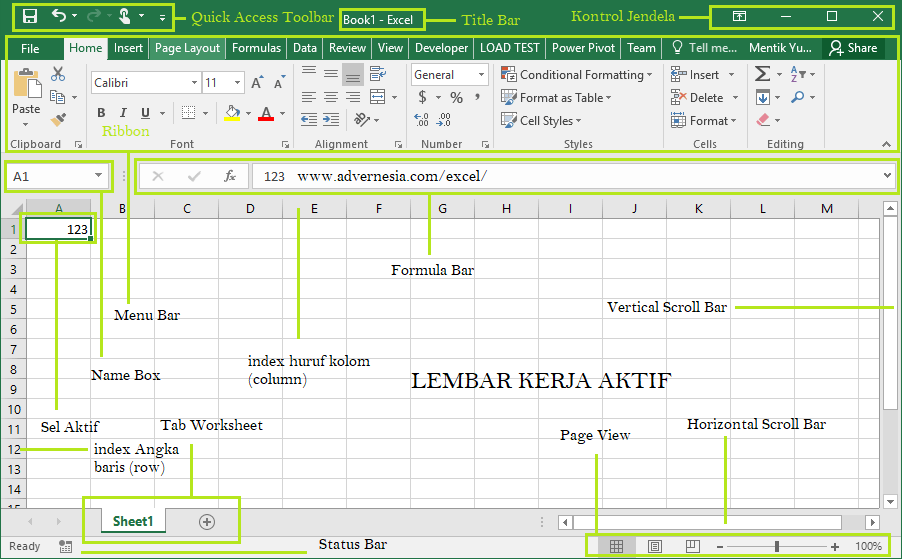902x559 pixels.
Task: Click the Cut scissors icon
Action: pyautogui.click(x=58, y=74)
